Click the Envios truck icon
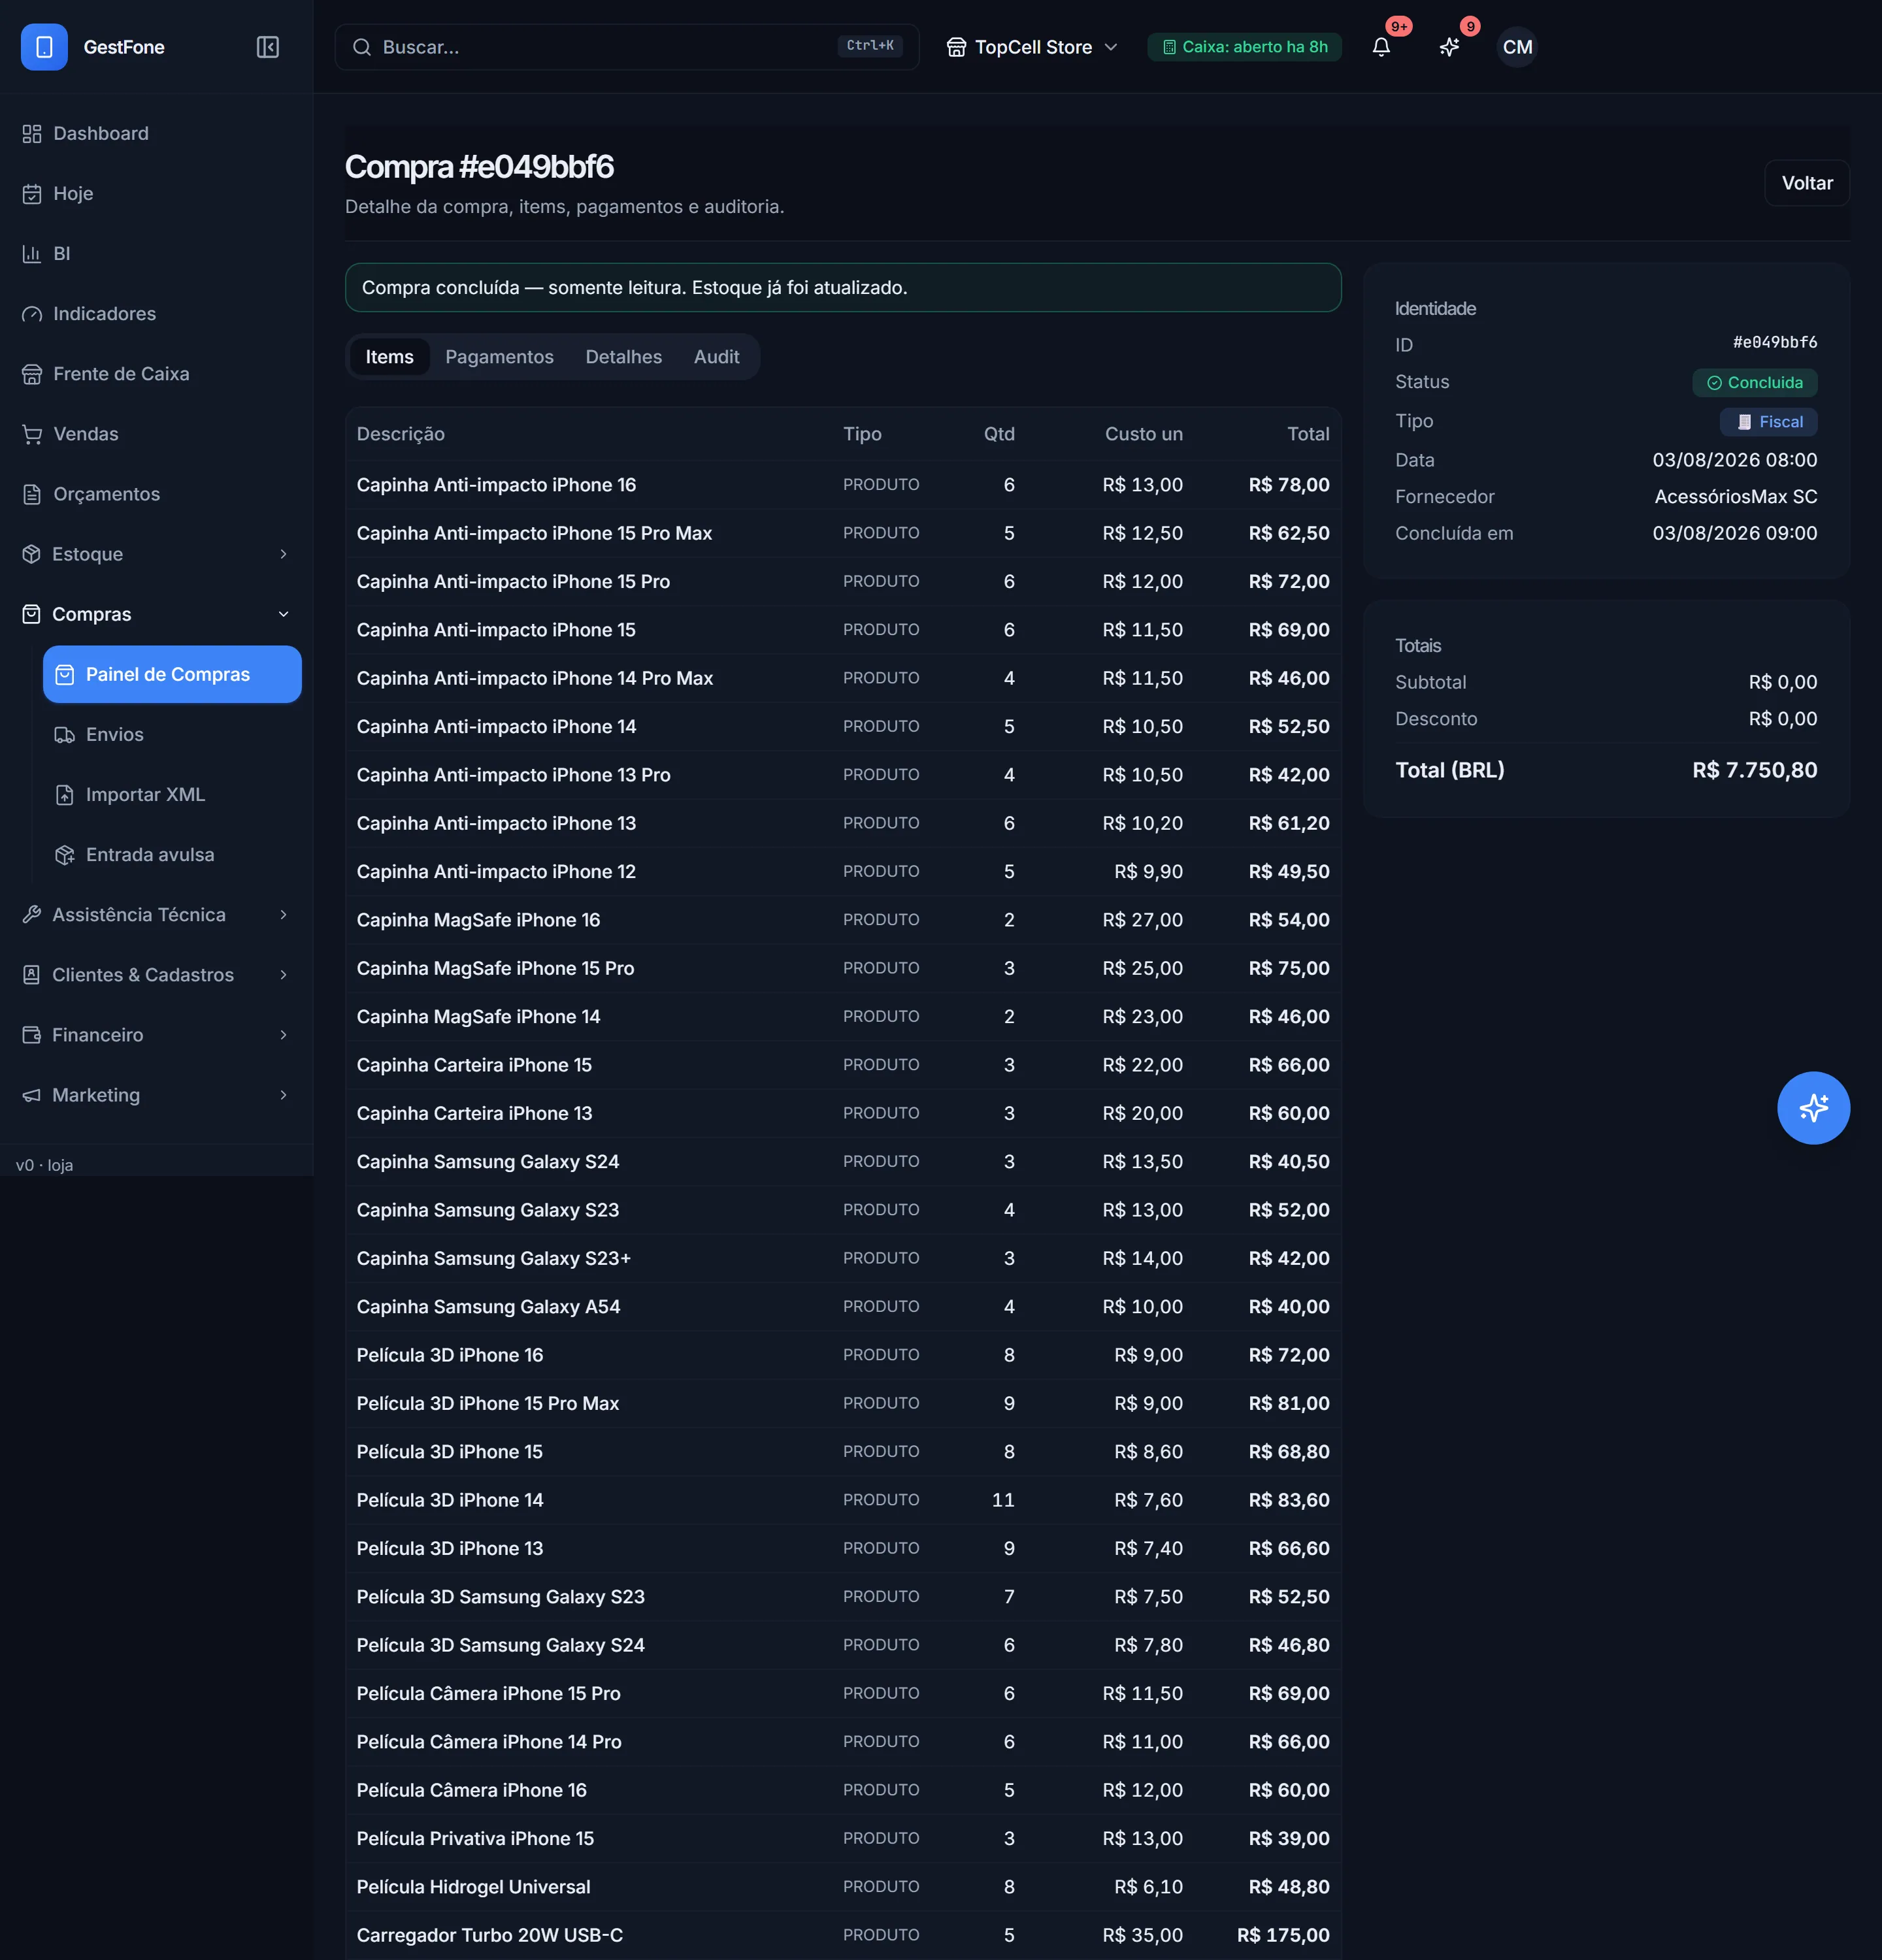 click(65, 735)
